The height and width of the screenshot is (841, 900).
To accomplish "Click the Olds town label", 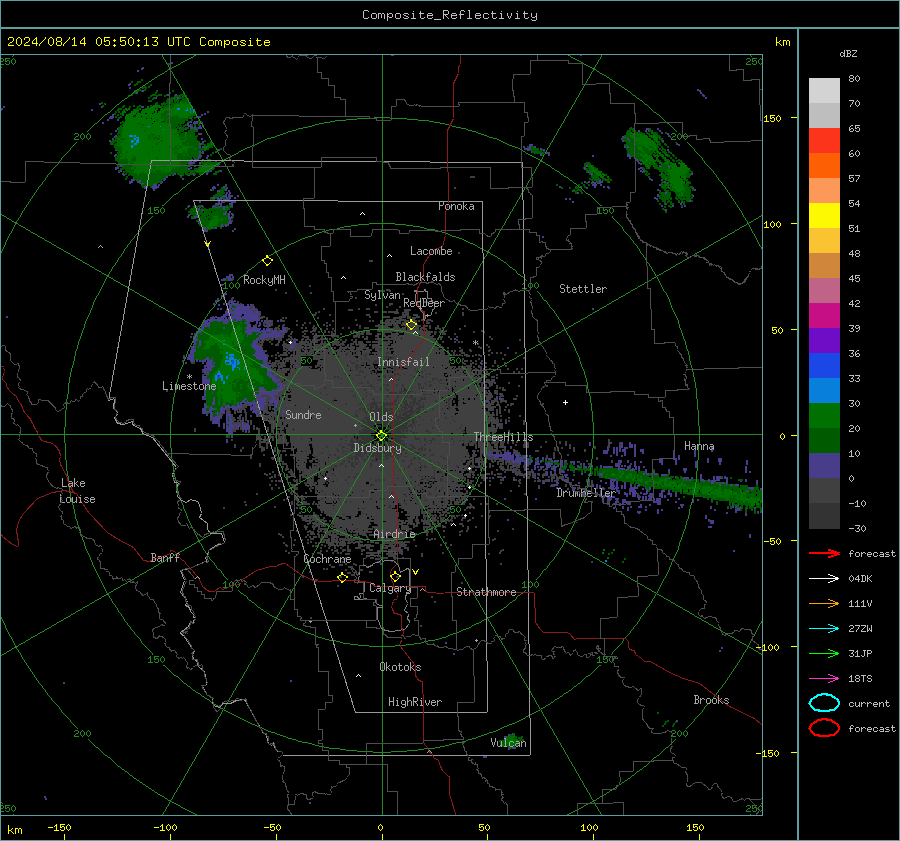I will (x=381, y=417).
